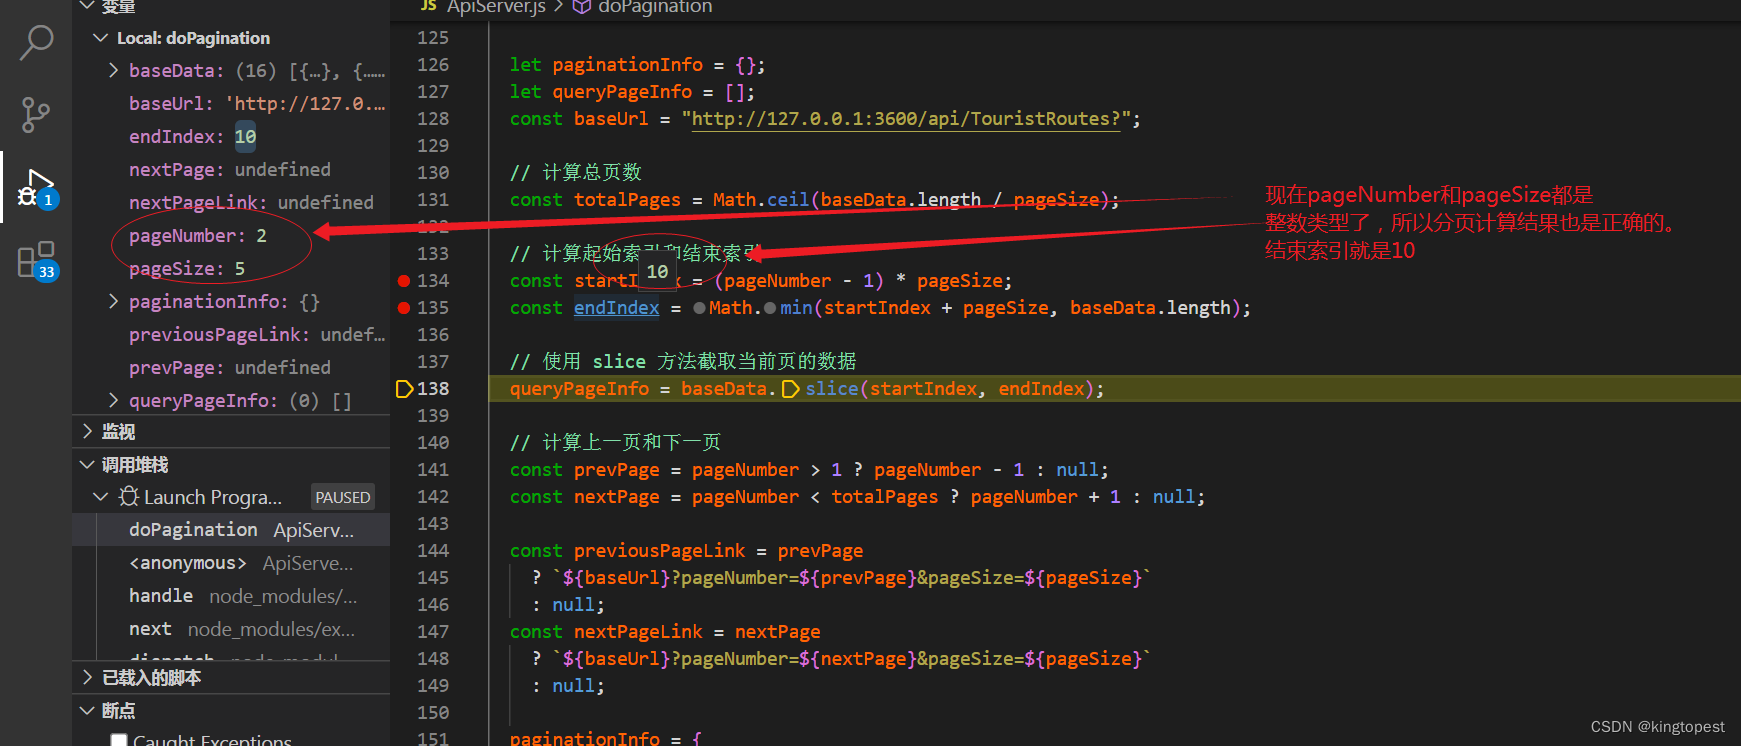Select the <anonymous> call stack frame

click(x=231, y=563)
